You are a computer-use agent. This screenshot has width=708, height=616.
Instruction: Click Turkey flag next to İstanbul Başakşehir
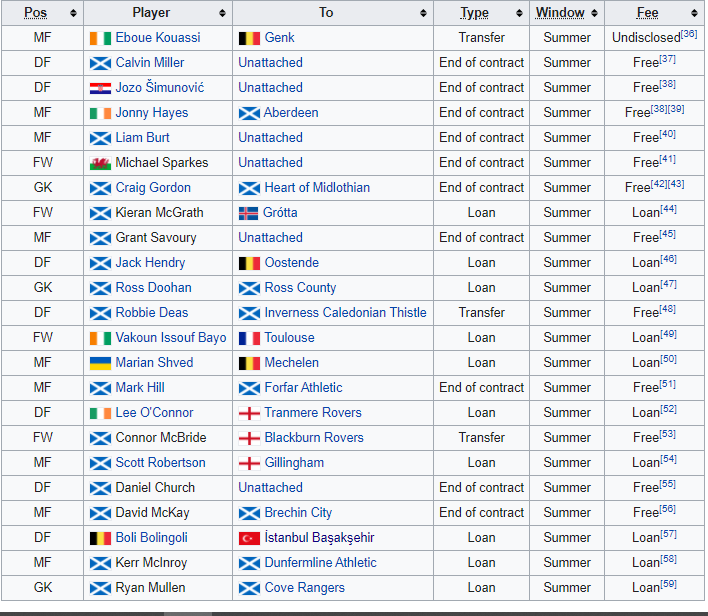[x=249, y=538]
